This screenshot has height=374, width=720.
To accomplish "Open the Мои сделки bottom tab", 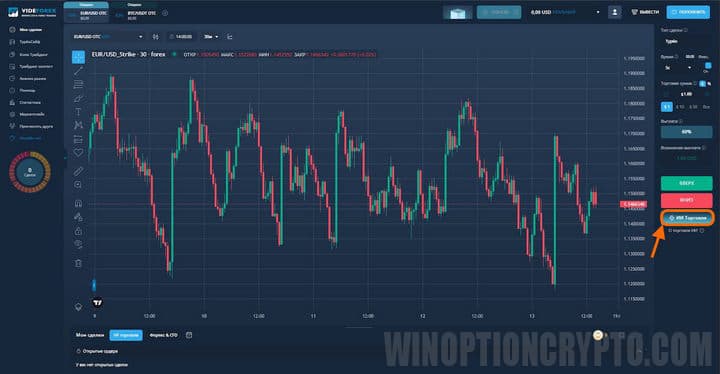I will click(x=90, y=335).
